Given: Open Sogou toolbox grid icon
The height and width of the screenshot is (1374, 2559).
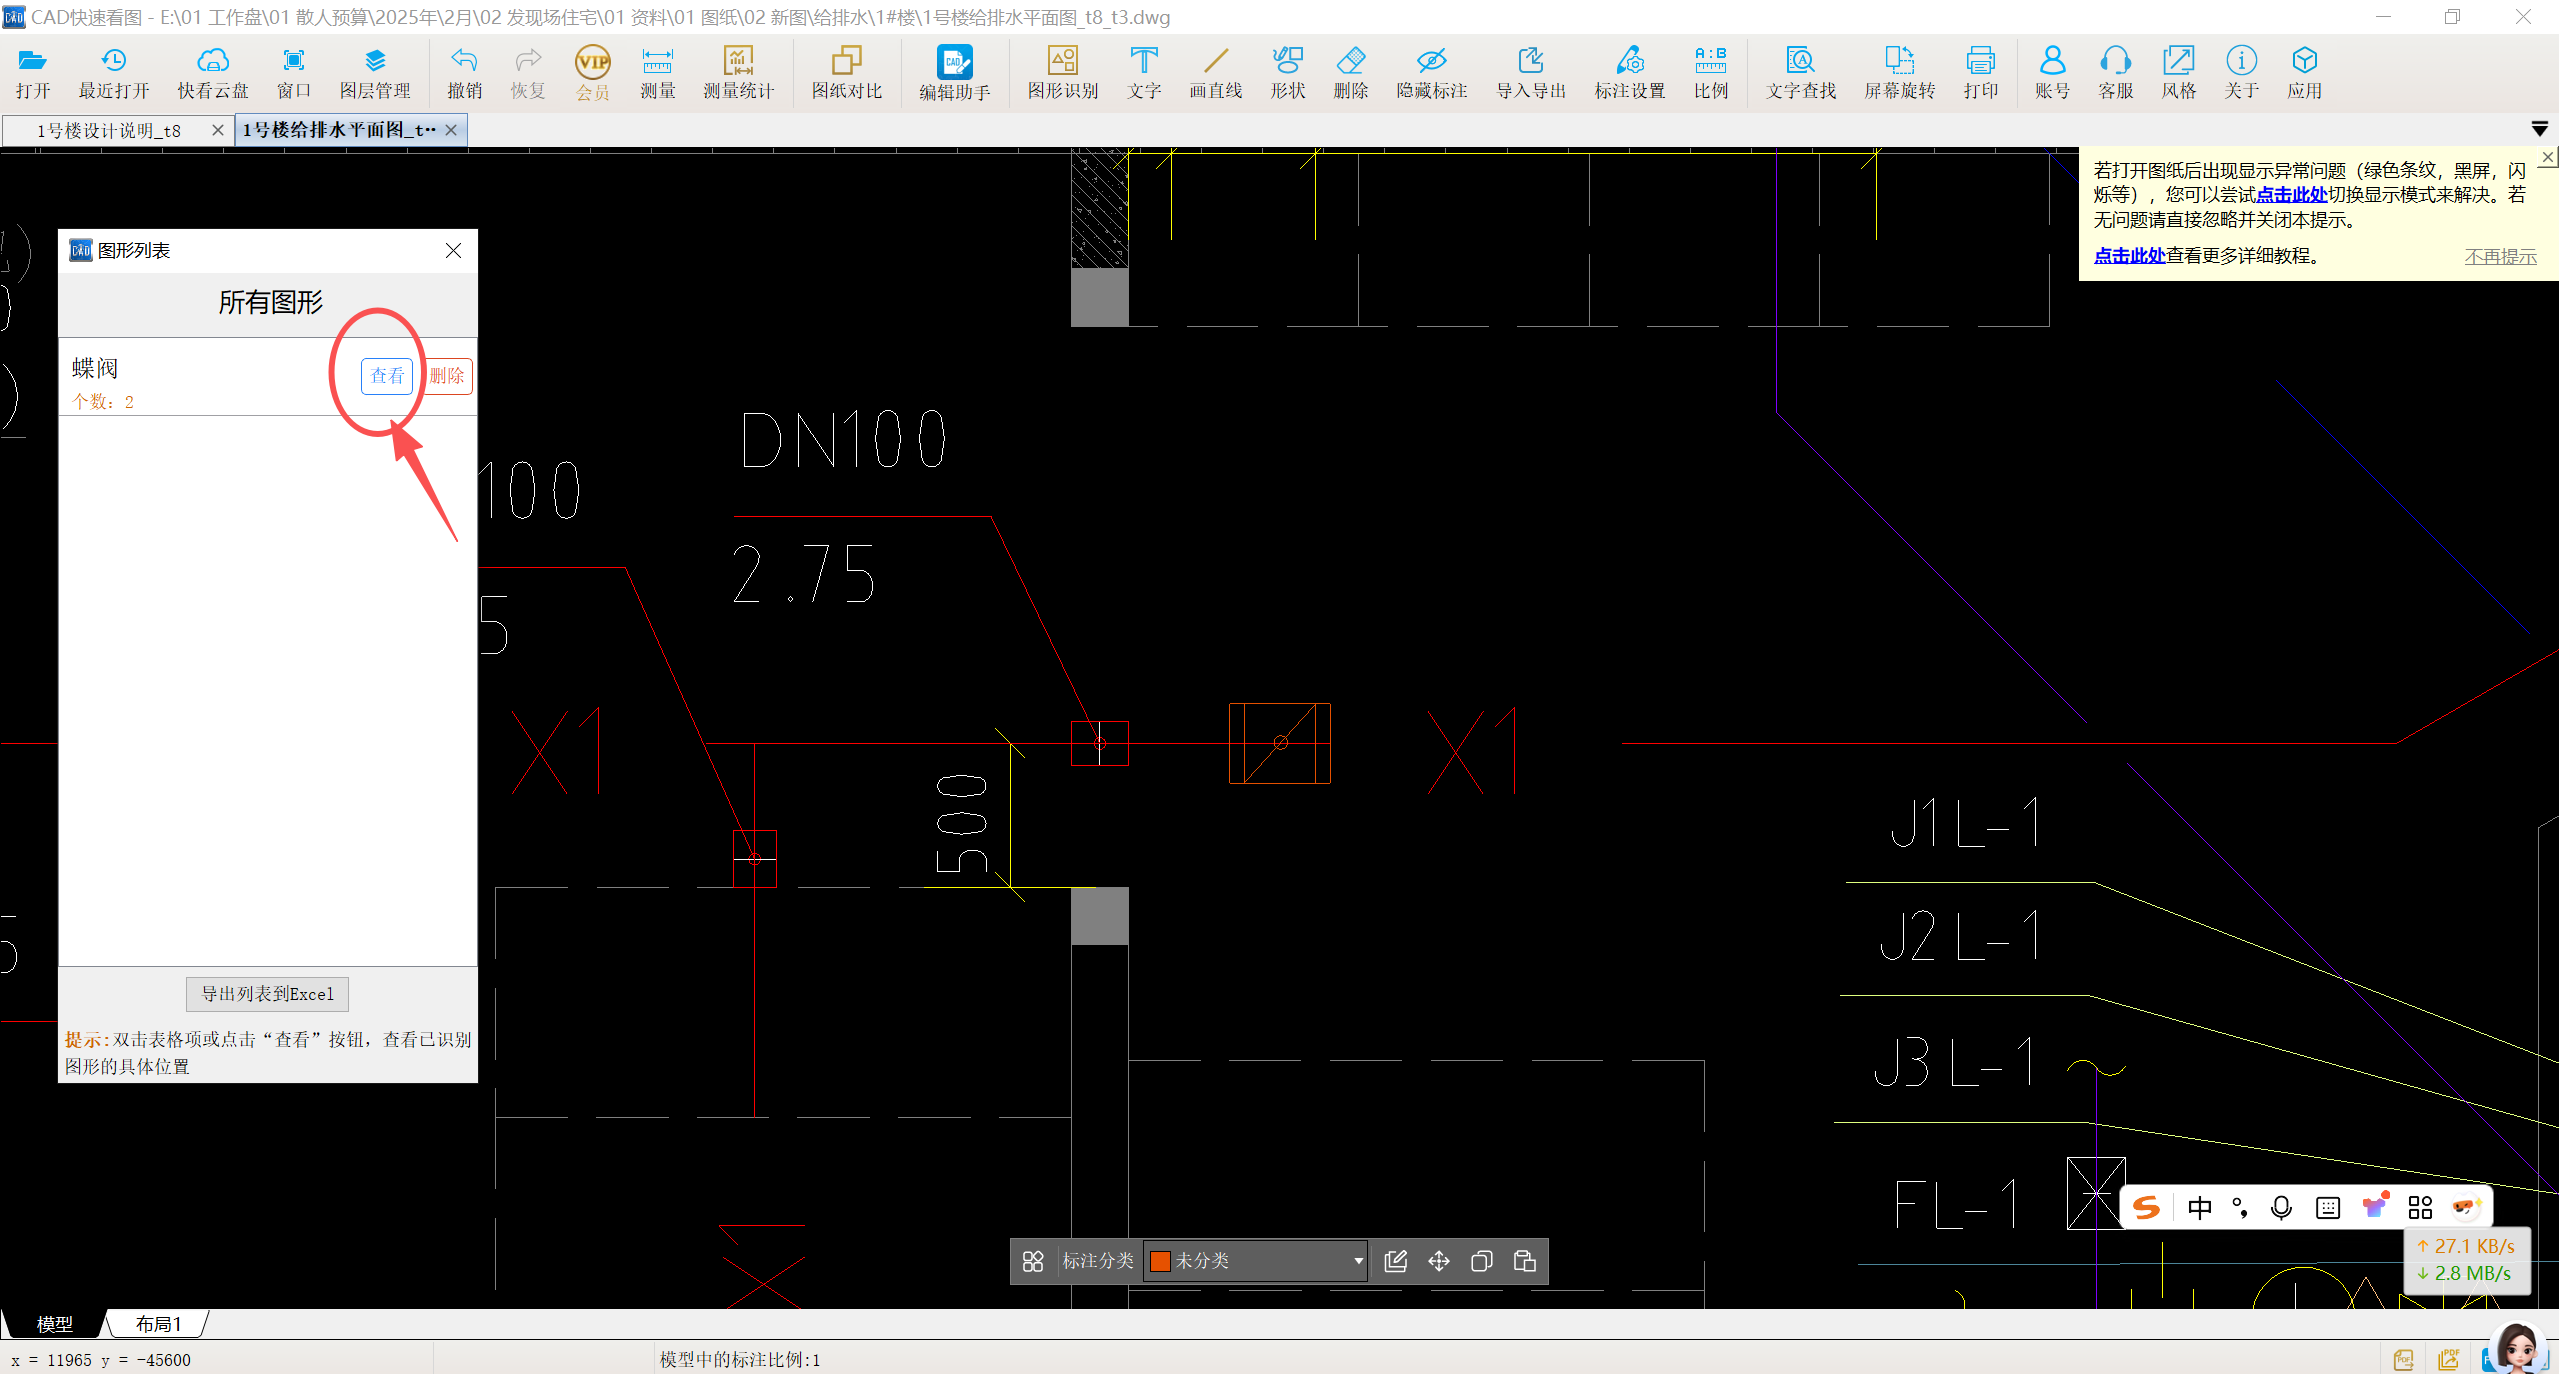Looking at the screenshot, I should (x=2419, y=1208).
